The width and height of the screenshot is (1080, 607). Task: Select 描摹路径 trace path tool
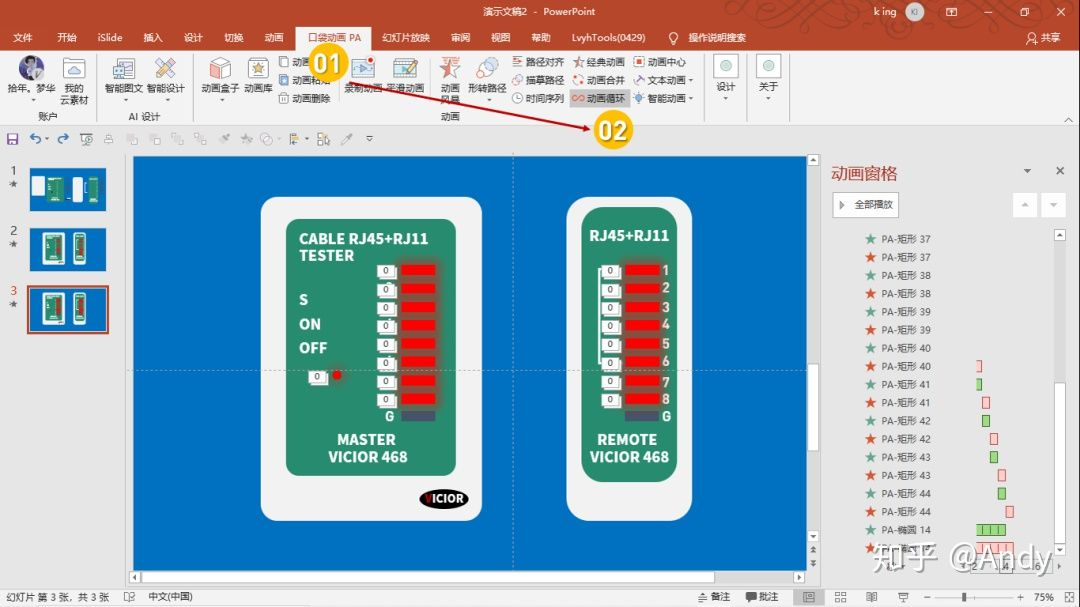coord(538,80)
